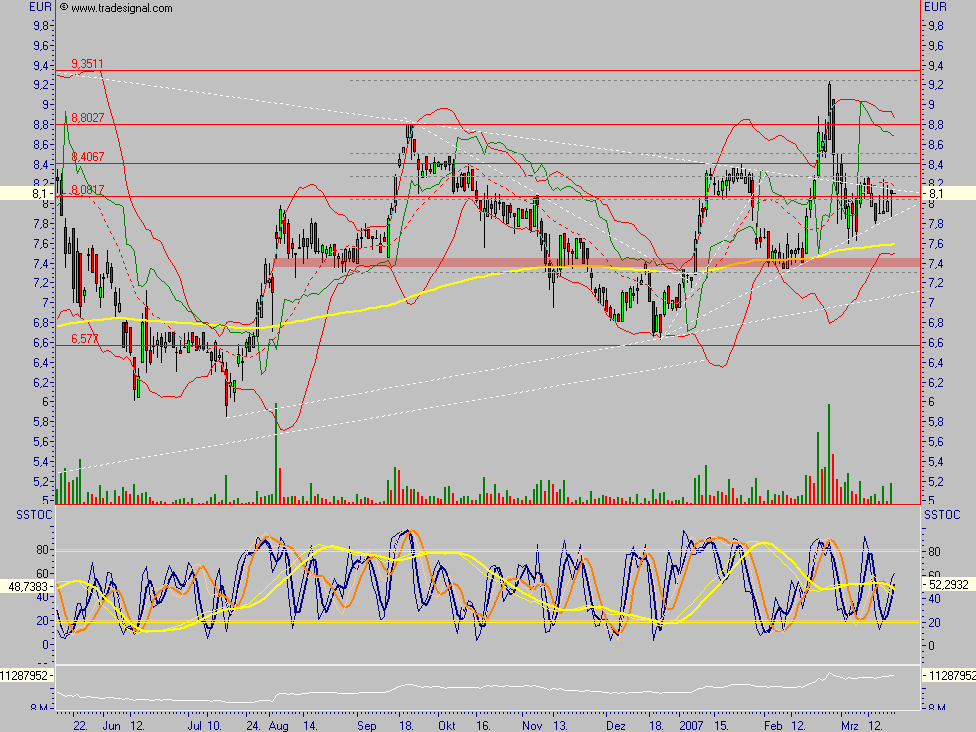The image size is (976, 732).
Task: Click the tallest green volume bar in August
Action: coord(275,450)
